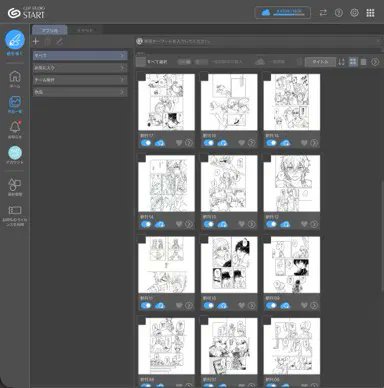Toggle the sync switch for 新刊13
This screenshot has height=388, width=384.
[208, 224]
